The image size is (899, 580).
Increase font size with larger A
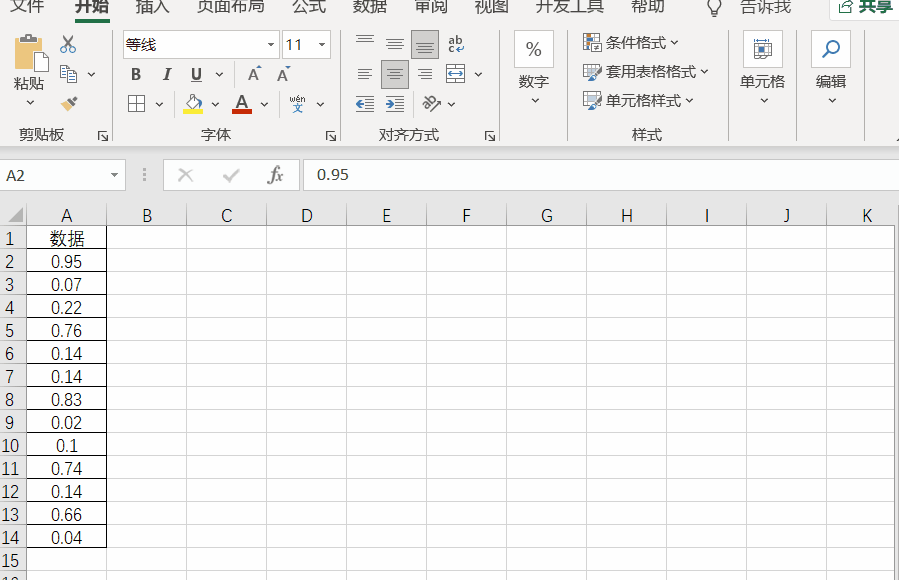pyautogui.click(x=254, y=75)
